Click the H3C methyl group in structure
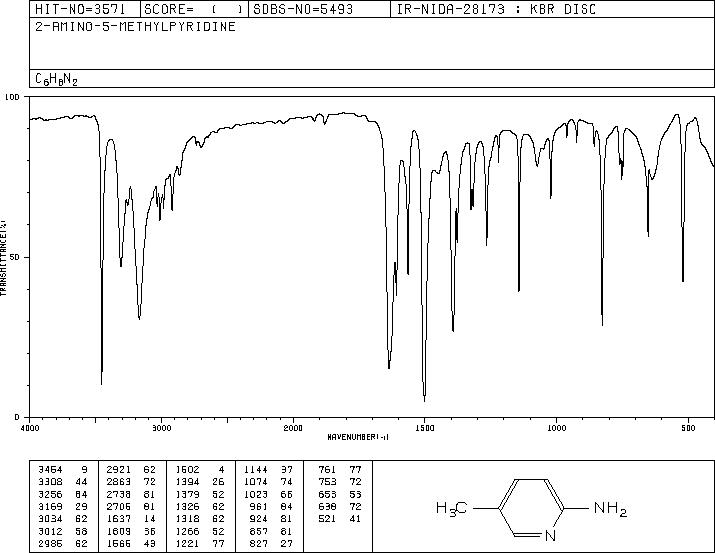The width and height of the screenshot is (715, 553). point(451,508)
